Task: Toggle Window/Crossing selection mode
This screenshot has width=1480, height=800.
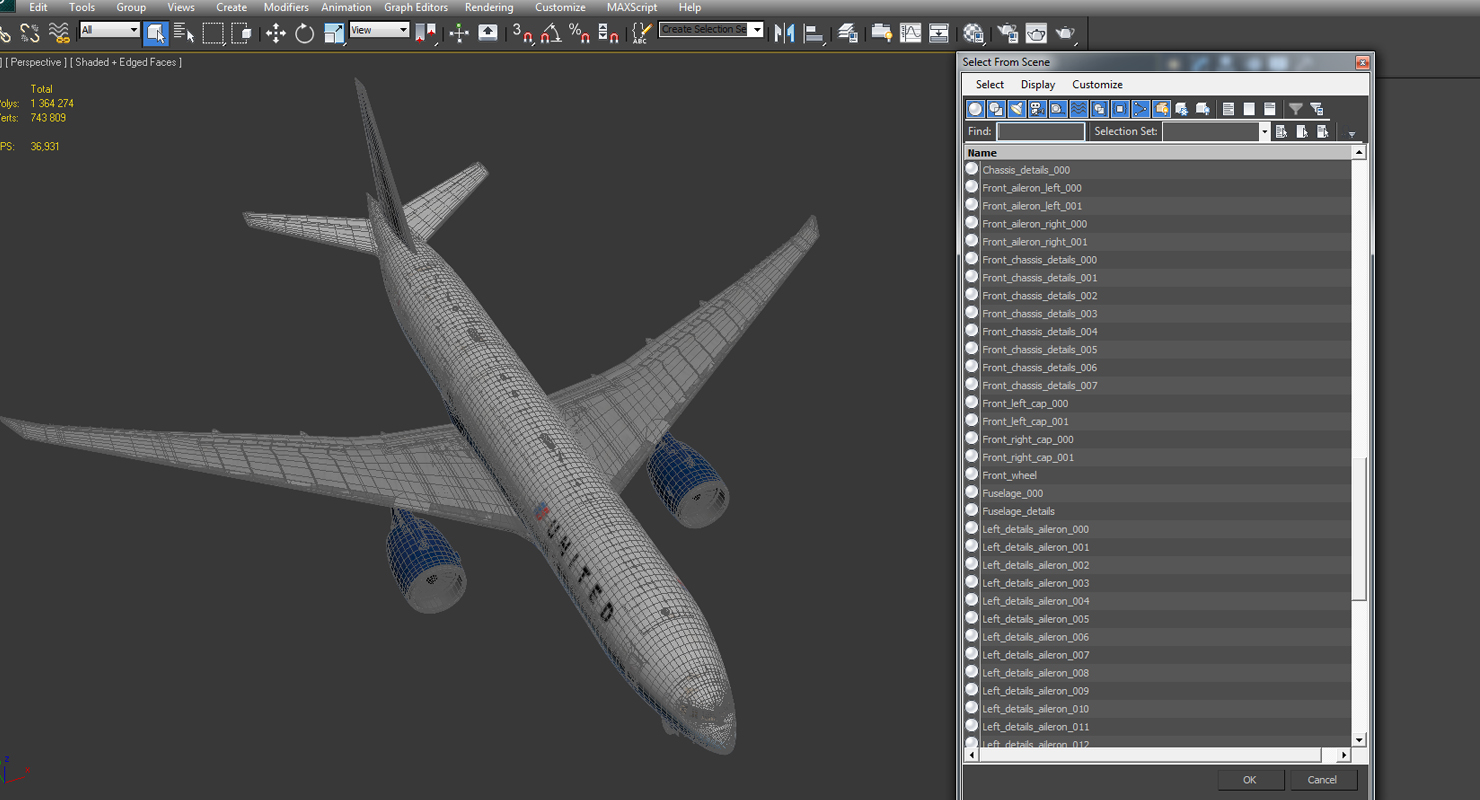Action: 242,33
